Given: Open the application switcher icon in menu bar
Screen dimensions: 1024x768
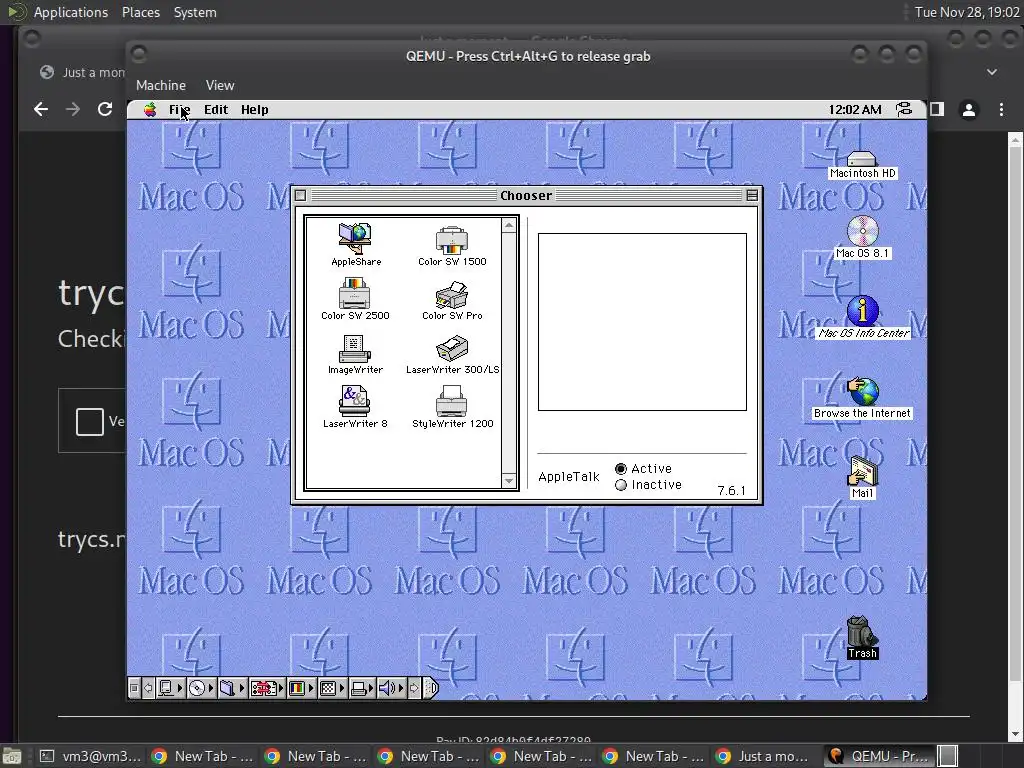Looking at the screenshot, I should pos(904,110).
